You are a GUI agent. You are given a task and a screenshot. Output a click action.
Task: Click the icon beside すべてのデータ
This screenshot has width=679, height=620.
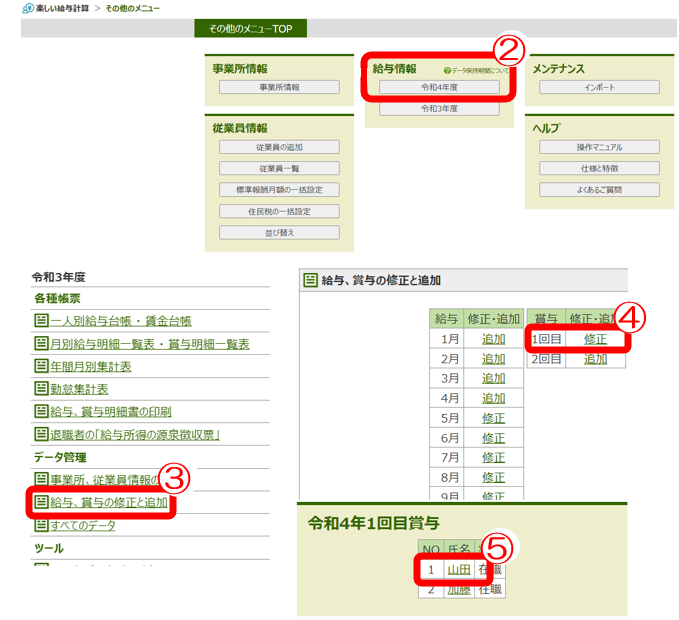click(x=42, y=525)
